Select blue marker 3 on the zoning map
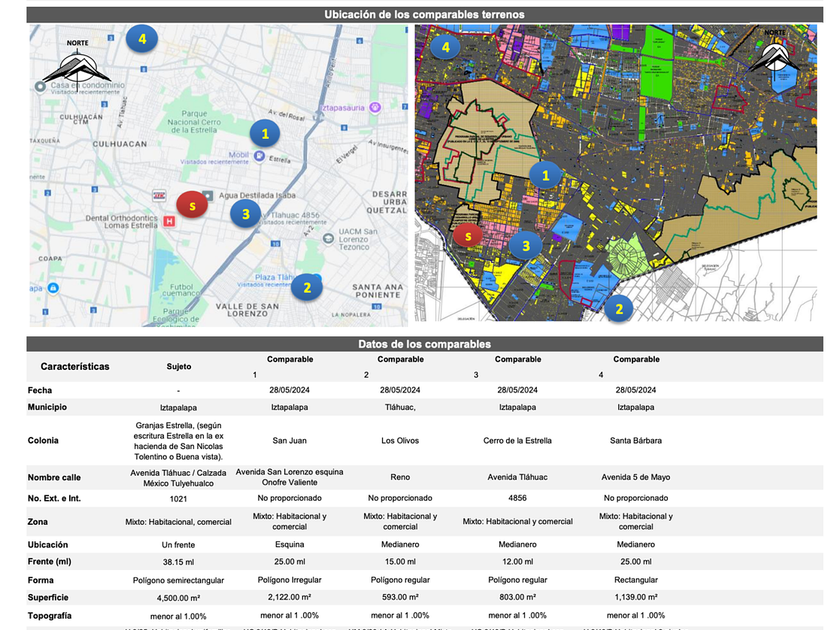 point(525,244)
